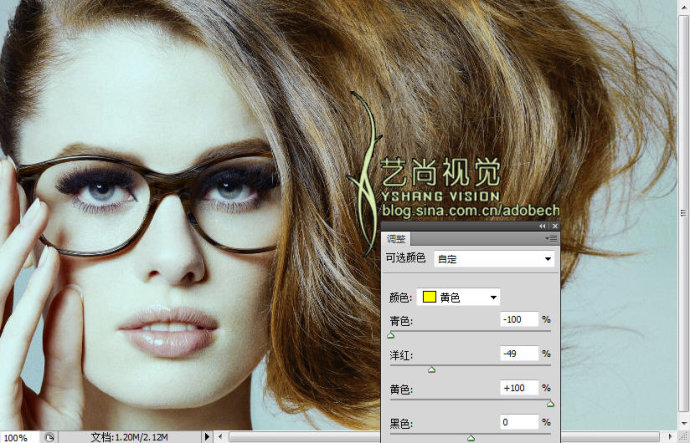This screenshot has height=443, width=690.
Task: Click the 100% zoom level field
Action: pos(20,437)
